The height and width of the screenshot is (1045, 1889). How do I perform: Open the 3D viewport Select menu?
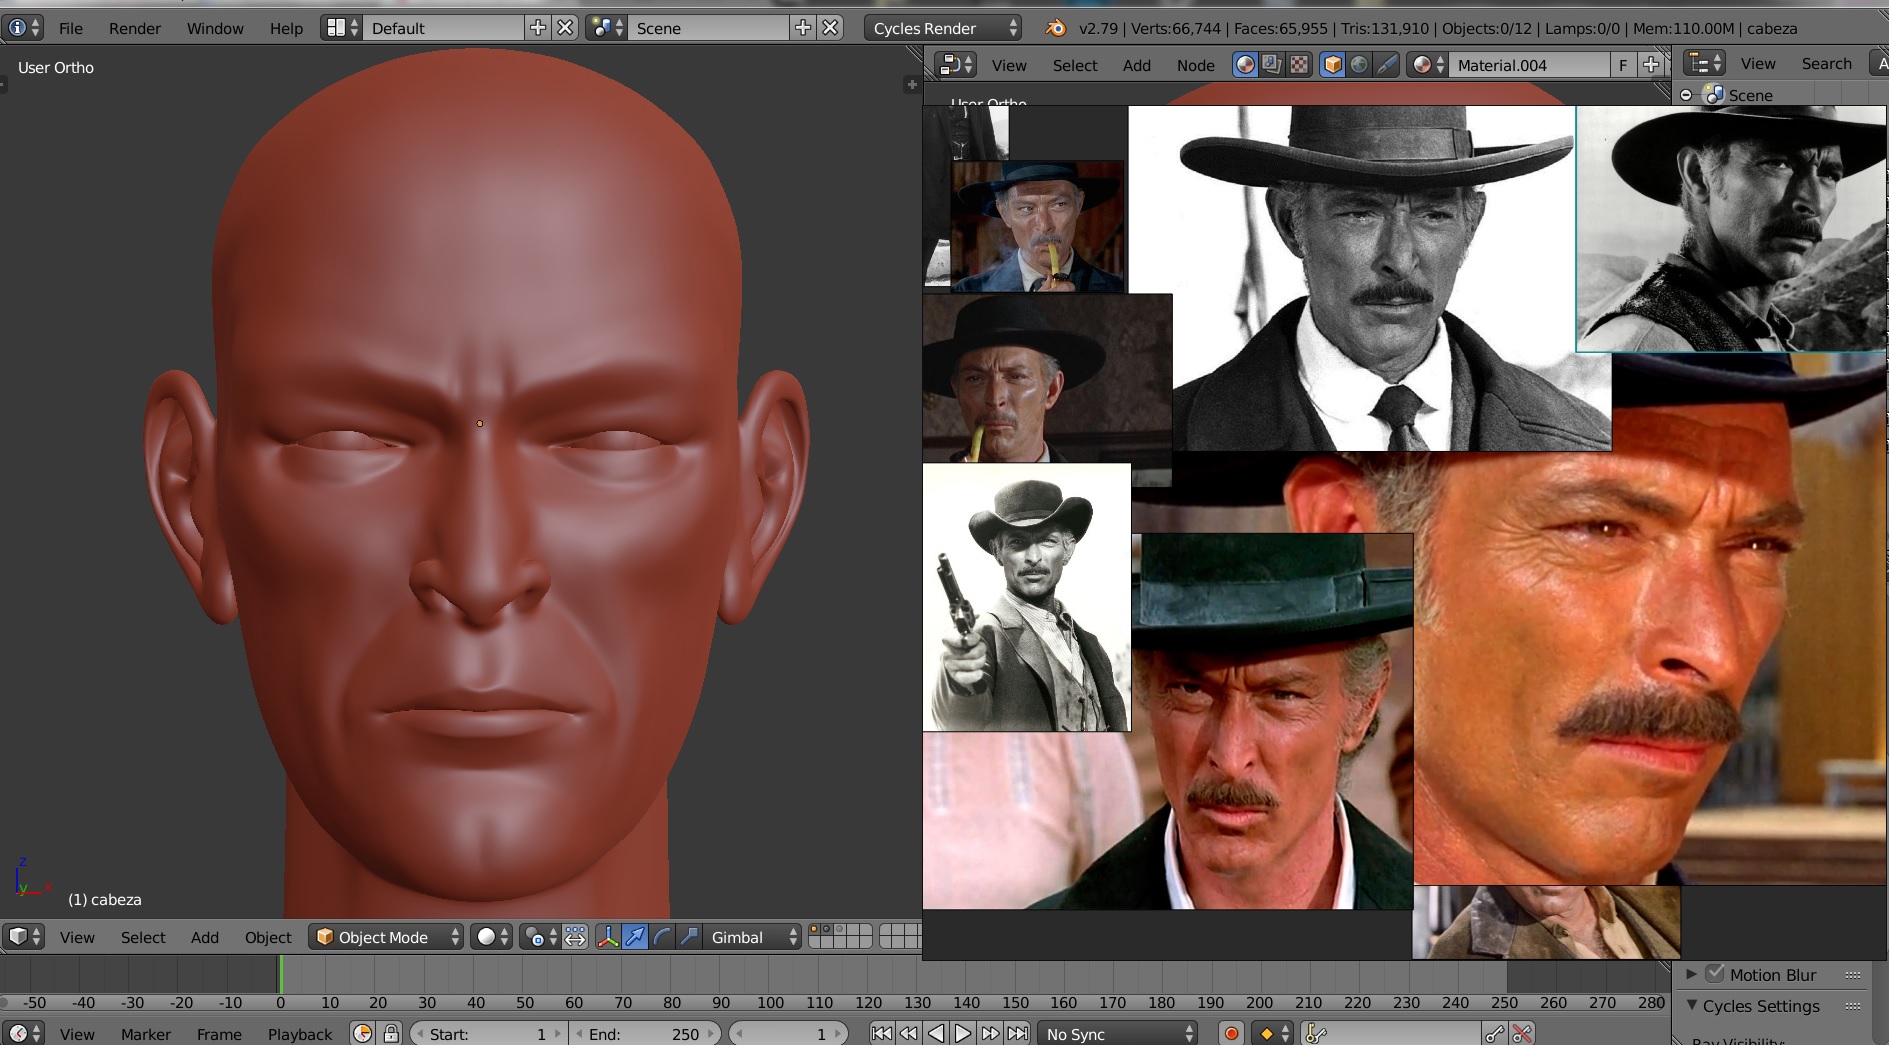coord(143,937)
